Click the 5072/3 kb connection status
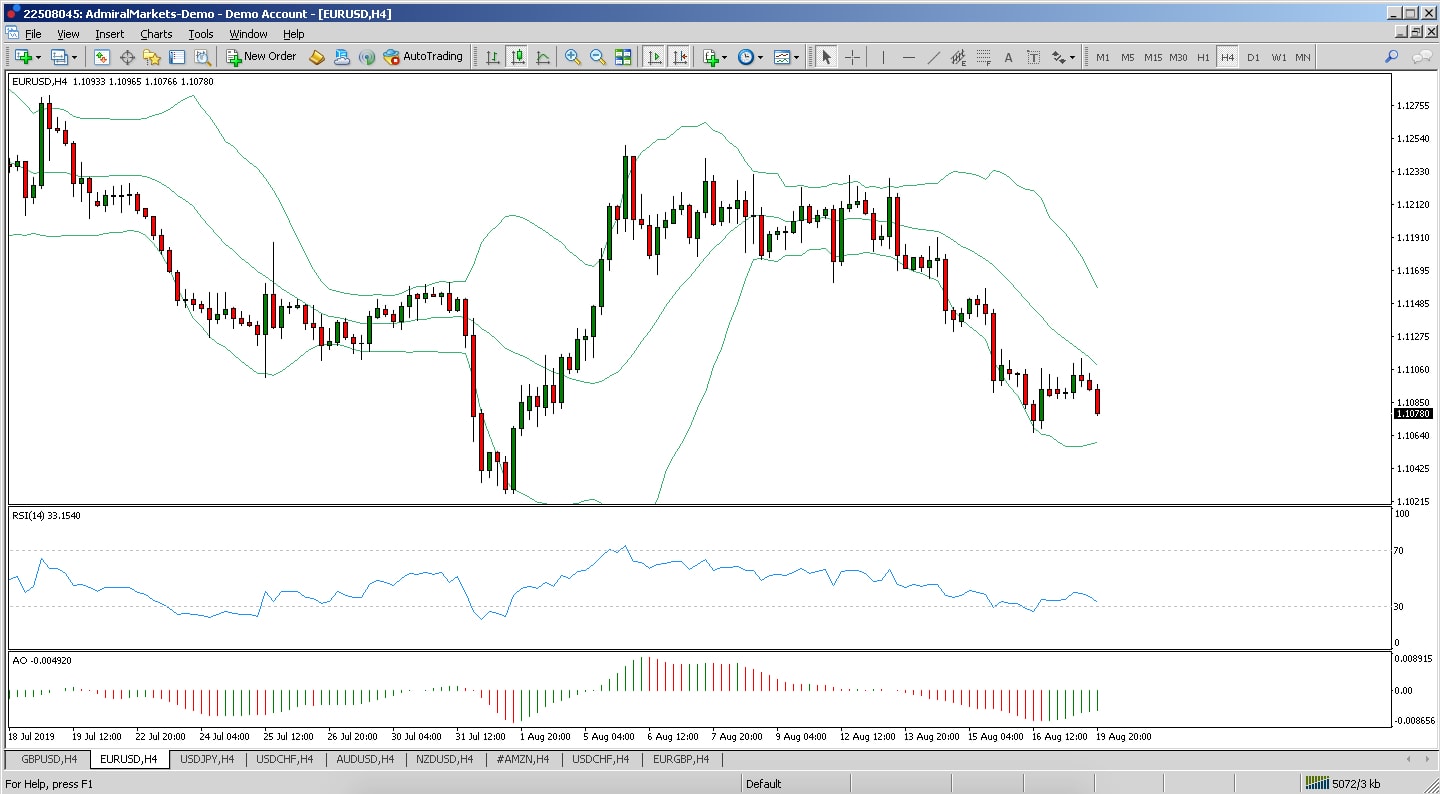 pos(1345,784)
